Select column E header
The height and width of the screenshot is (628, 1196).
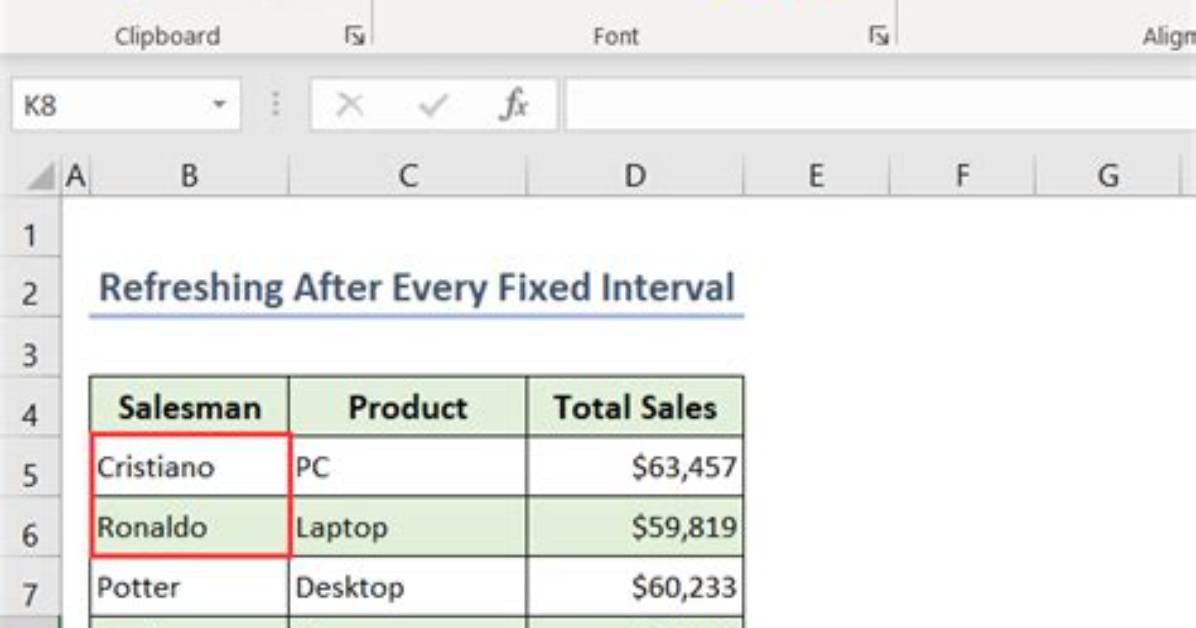point(816,176)
